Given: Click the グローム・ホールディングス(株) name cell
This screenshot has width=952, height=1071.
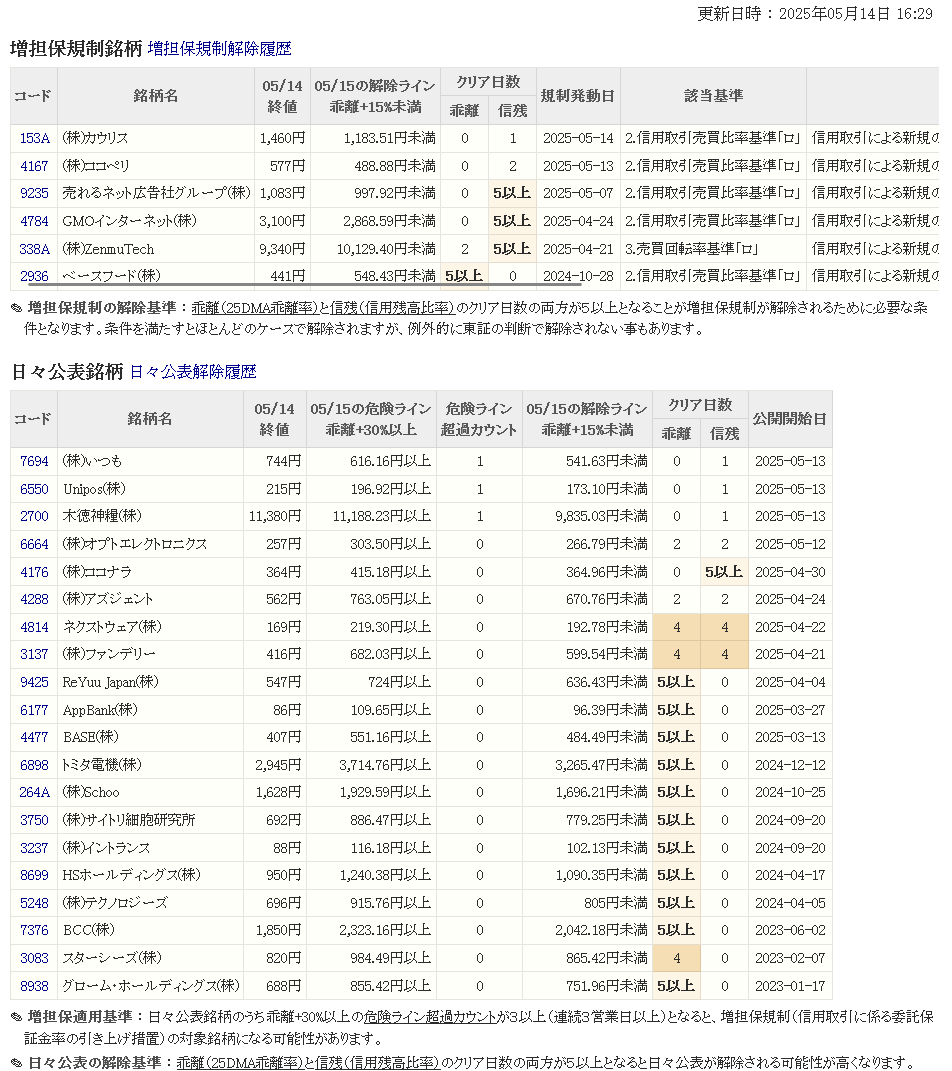Looking at the screenshot, I should [150, 986].
